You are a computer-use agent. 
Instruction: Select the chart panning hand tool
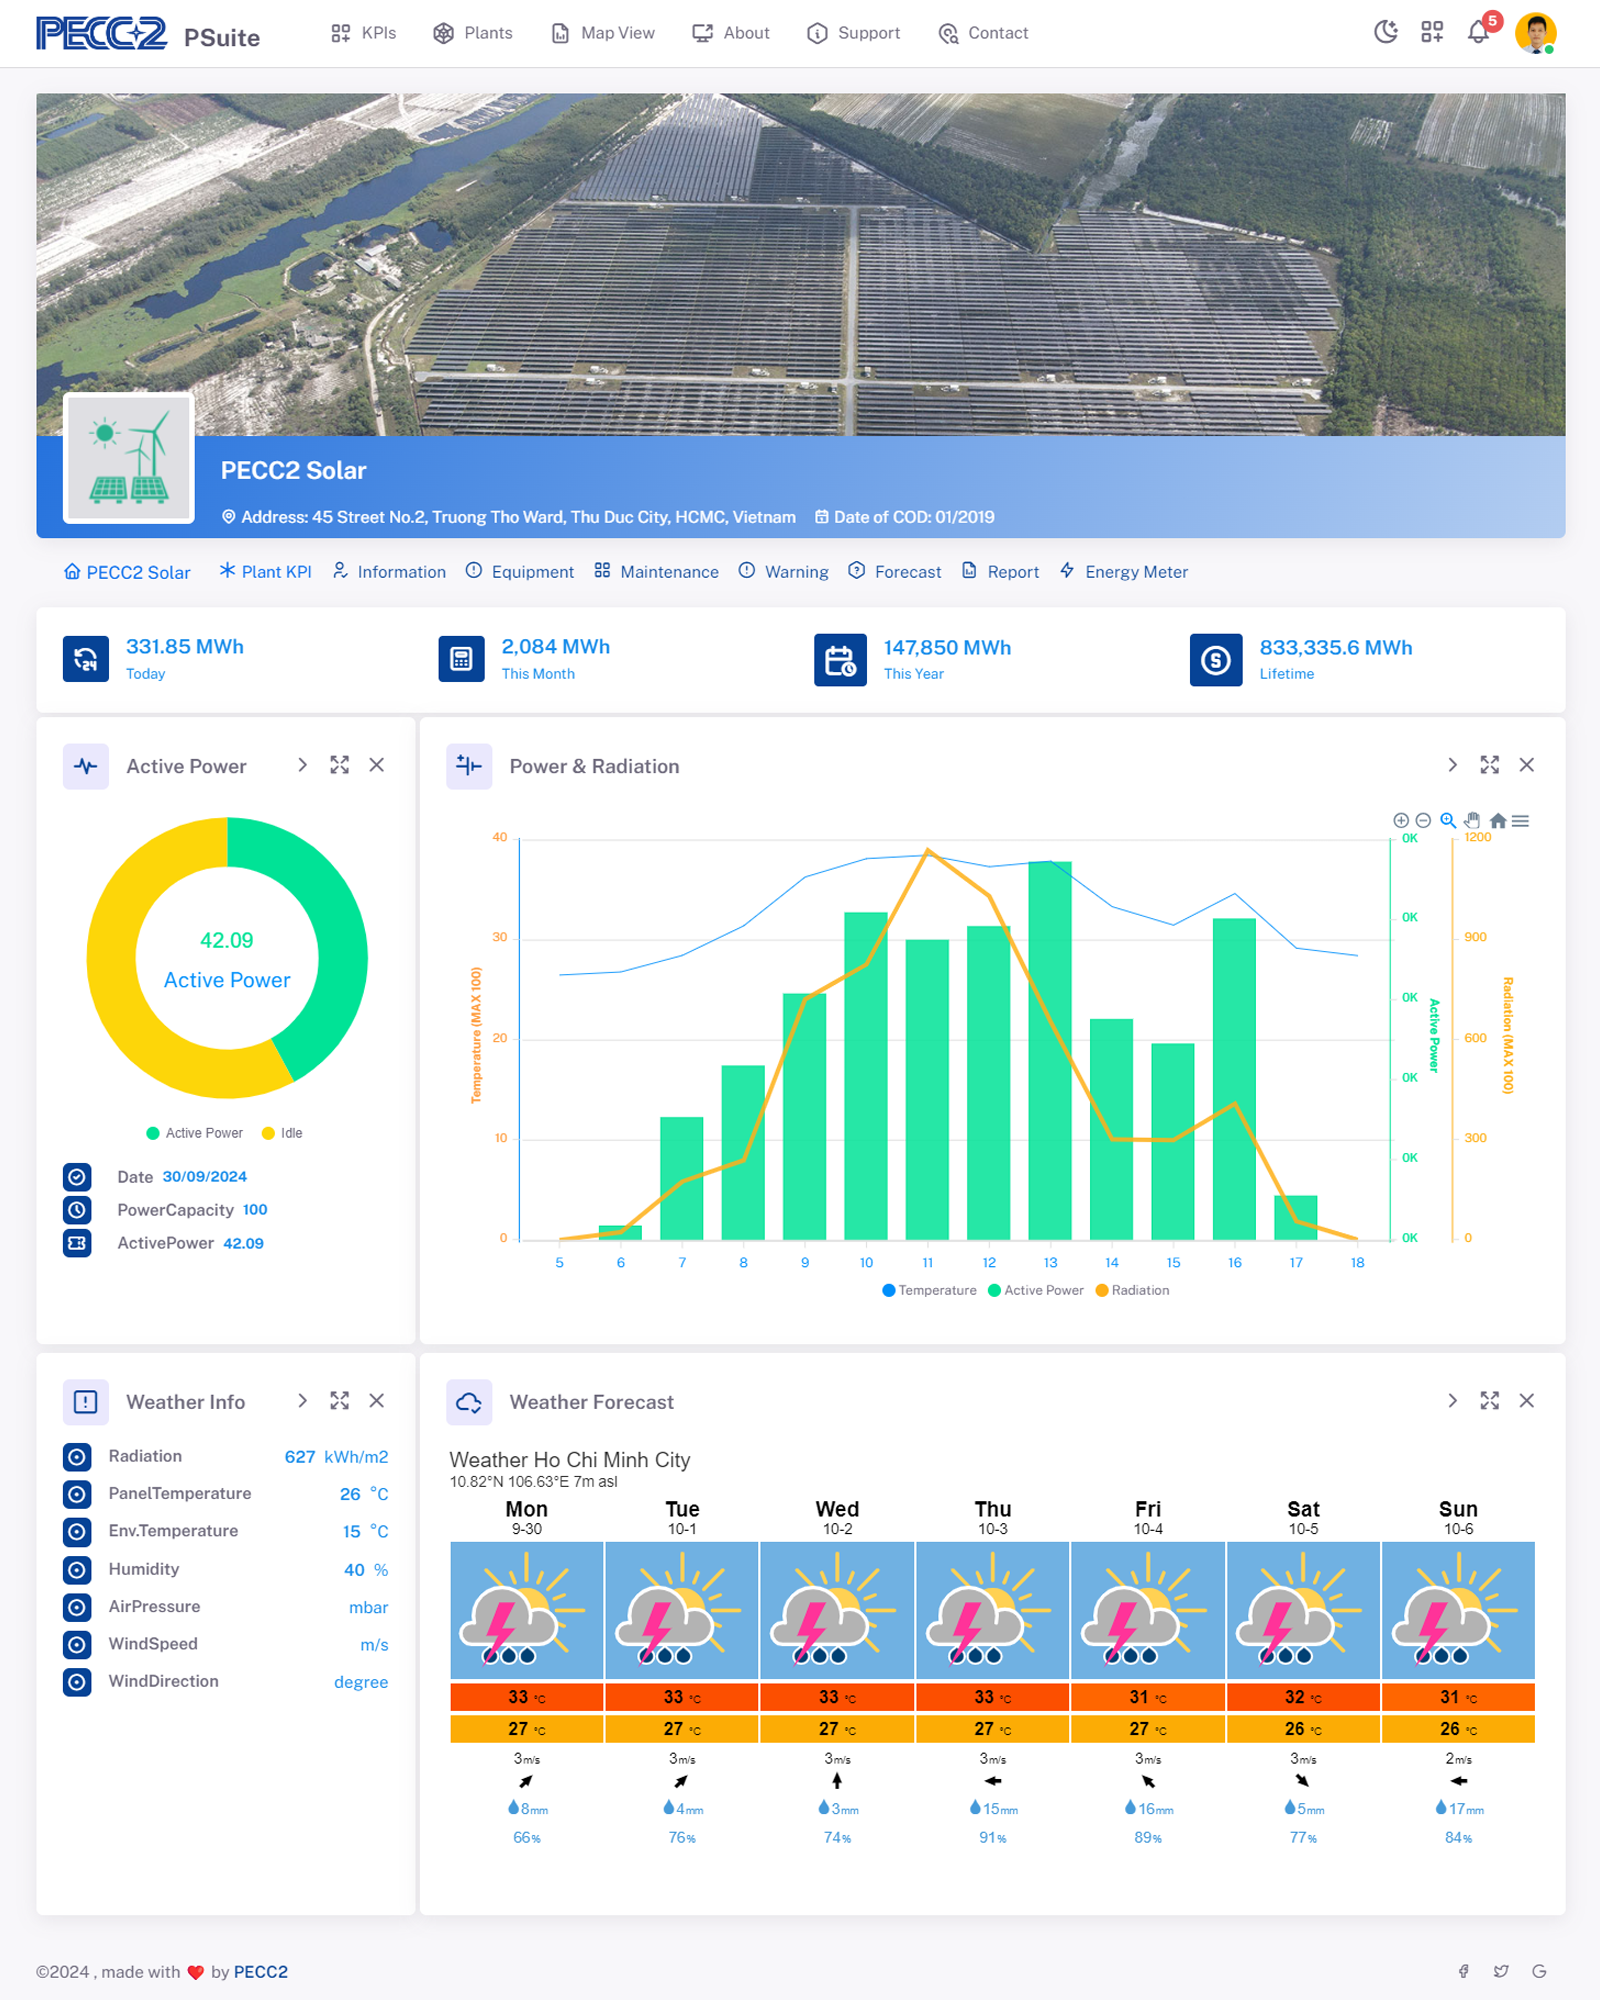(x=1472, y=821)
